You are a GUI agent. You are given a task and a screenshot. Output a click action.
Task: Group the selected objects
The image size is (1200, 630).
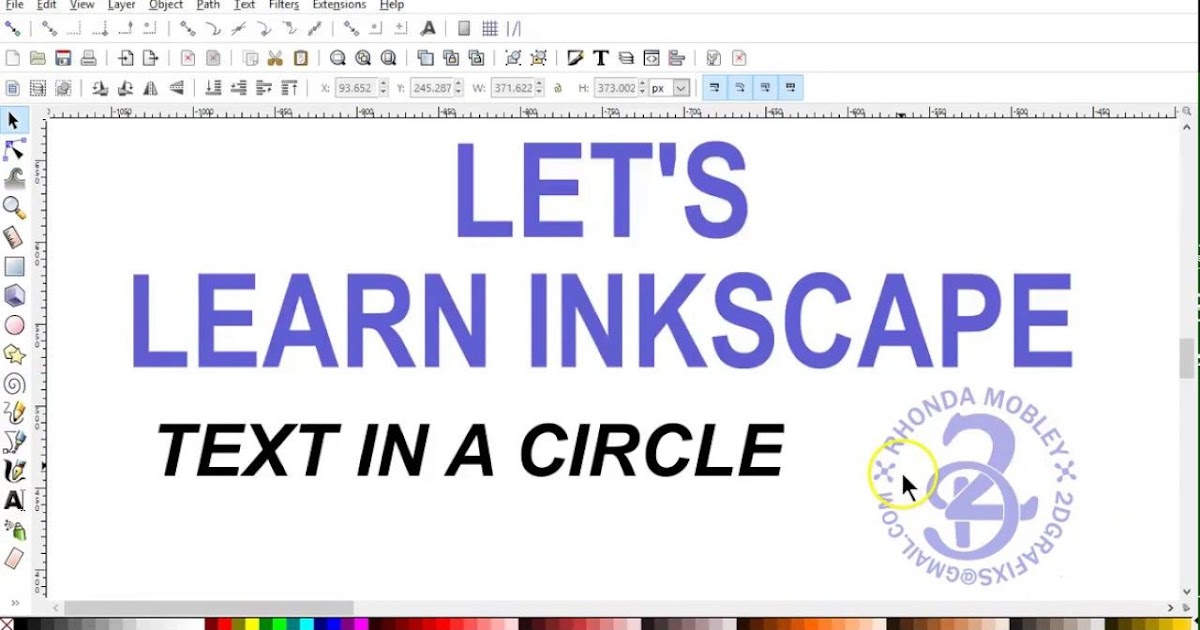[x=513, y=58]
